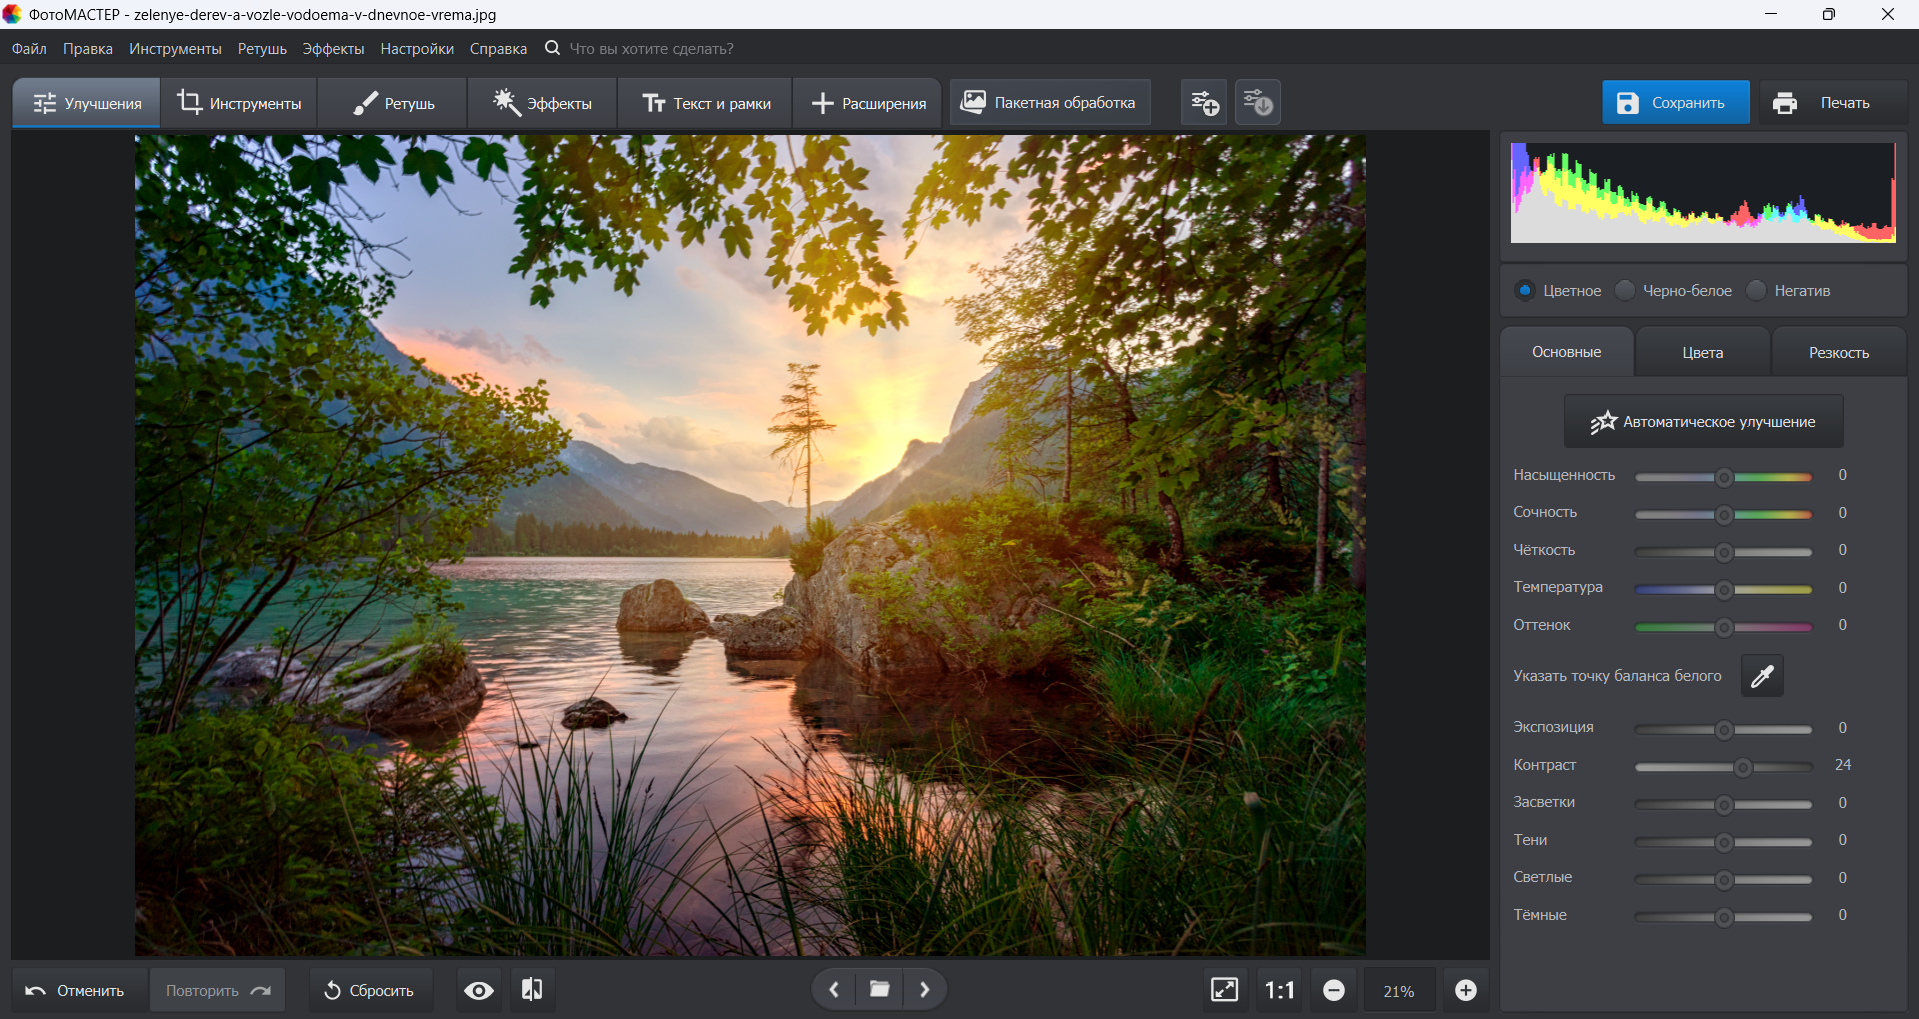The image size is (1919, 1019).
Task: Click the Контраст value 24
Action: [x=1842, y=765]
